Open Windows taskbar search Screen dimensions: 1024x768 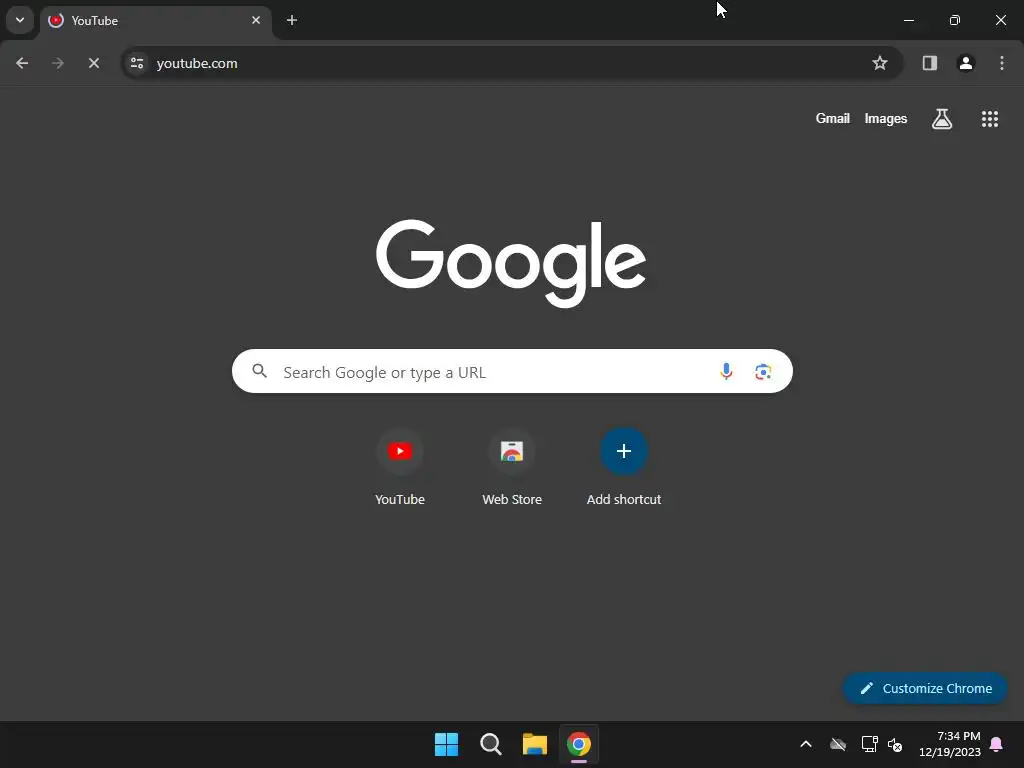490,744
